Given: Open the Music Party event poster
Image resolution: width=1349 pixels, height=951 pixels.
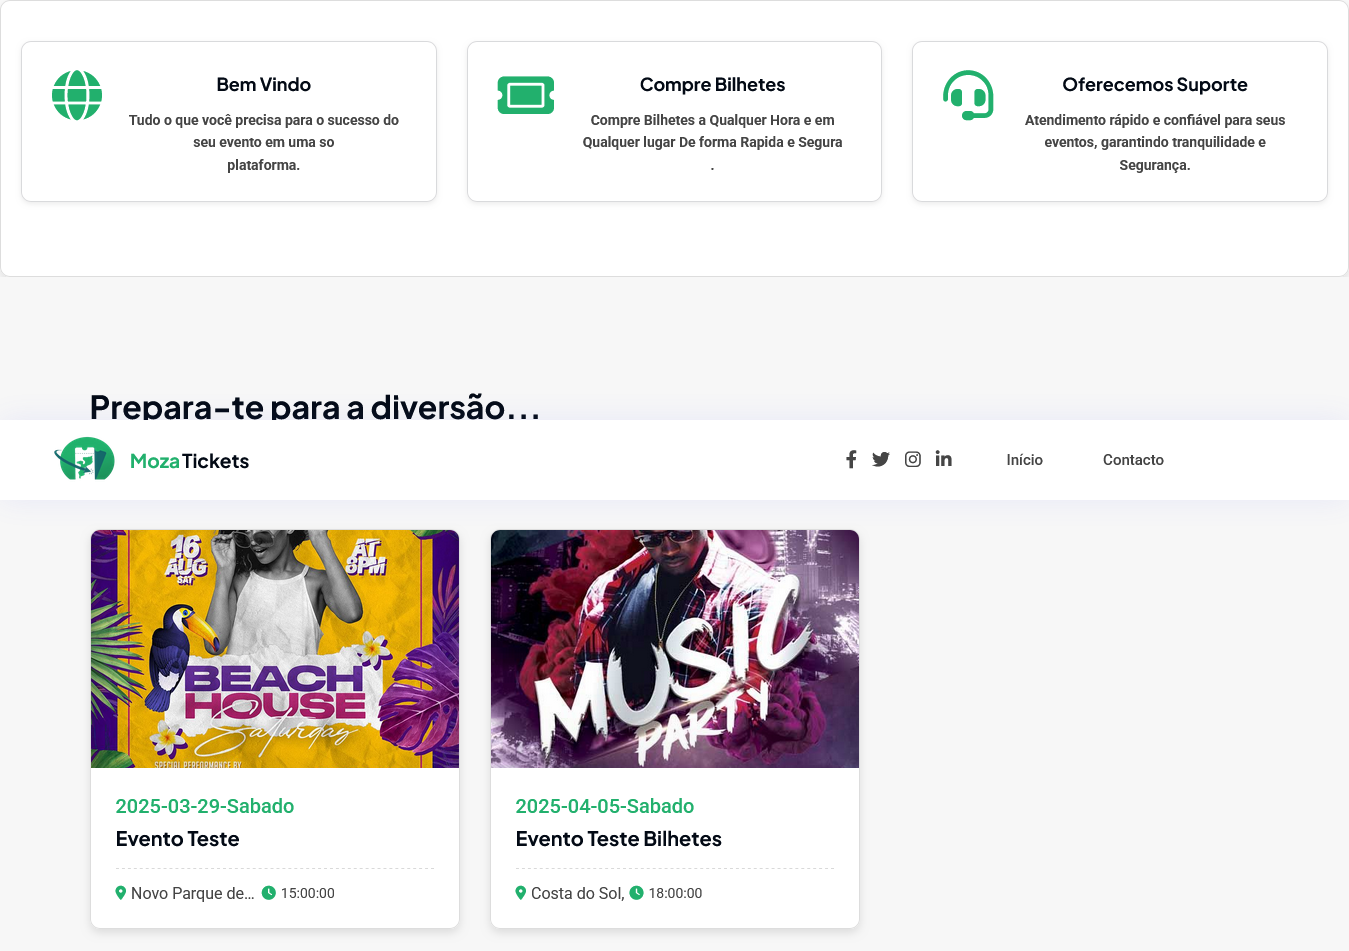Looking at the screenshot, I should point(675,649).
